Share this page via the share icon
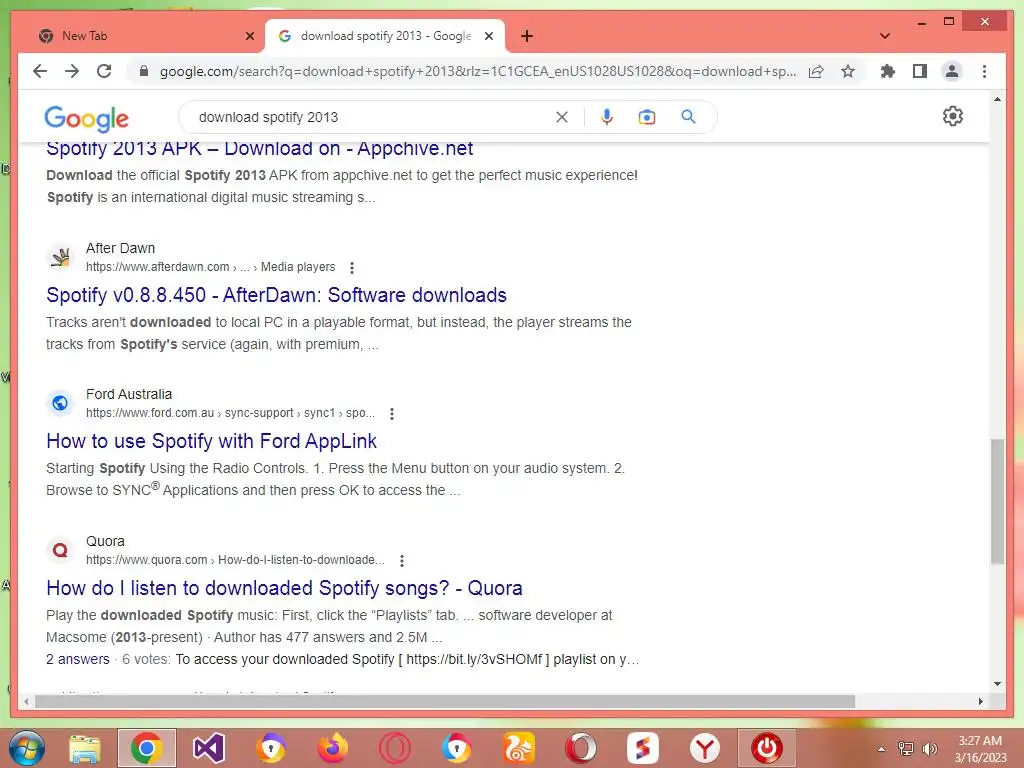 pyautogui.click(x=816, y=71)
